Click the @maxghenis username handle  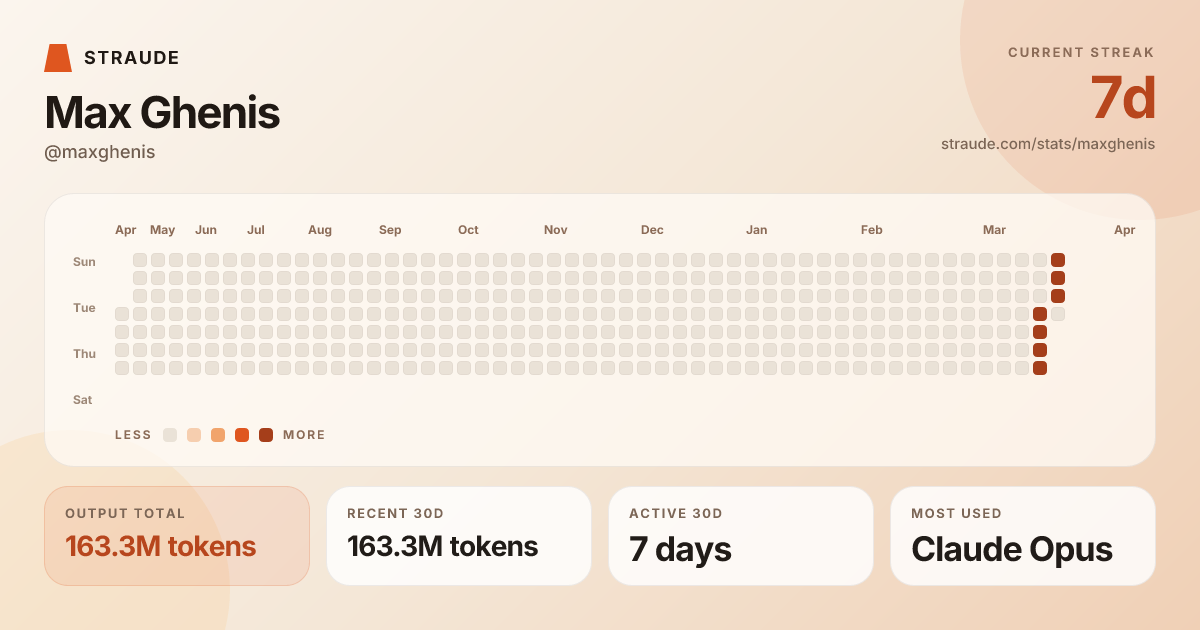[100, 152]
